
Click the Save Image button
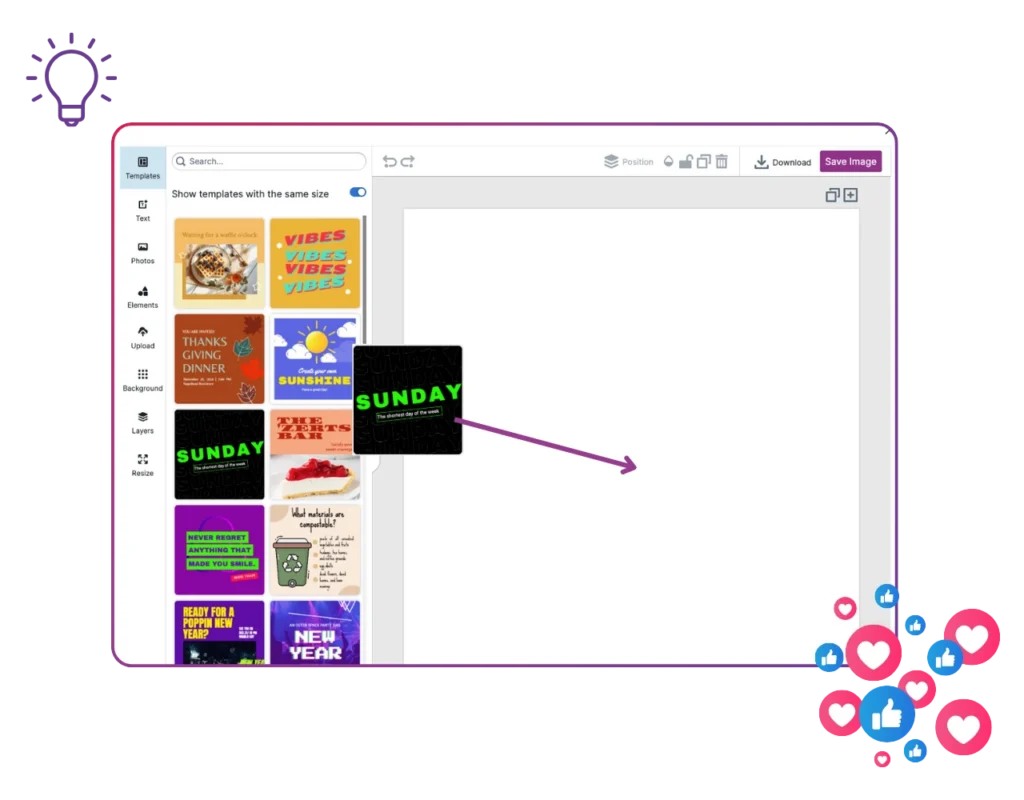850,161
